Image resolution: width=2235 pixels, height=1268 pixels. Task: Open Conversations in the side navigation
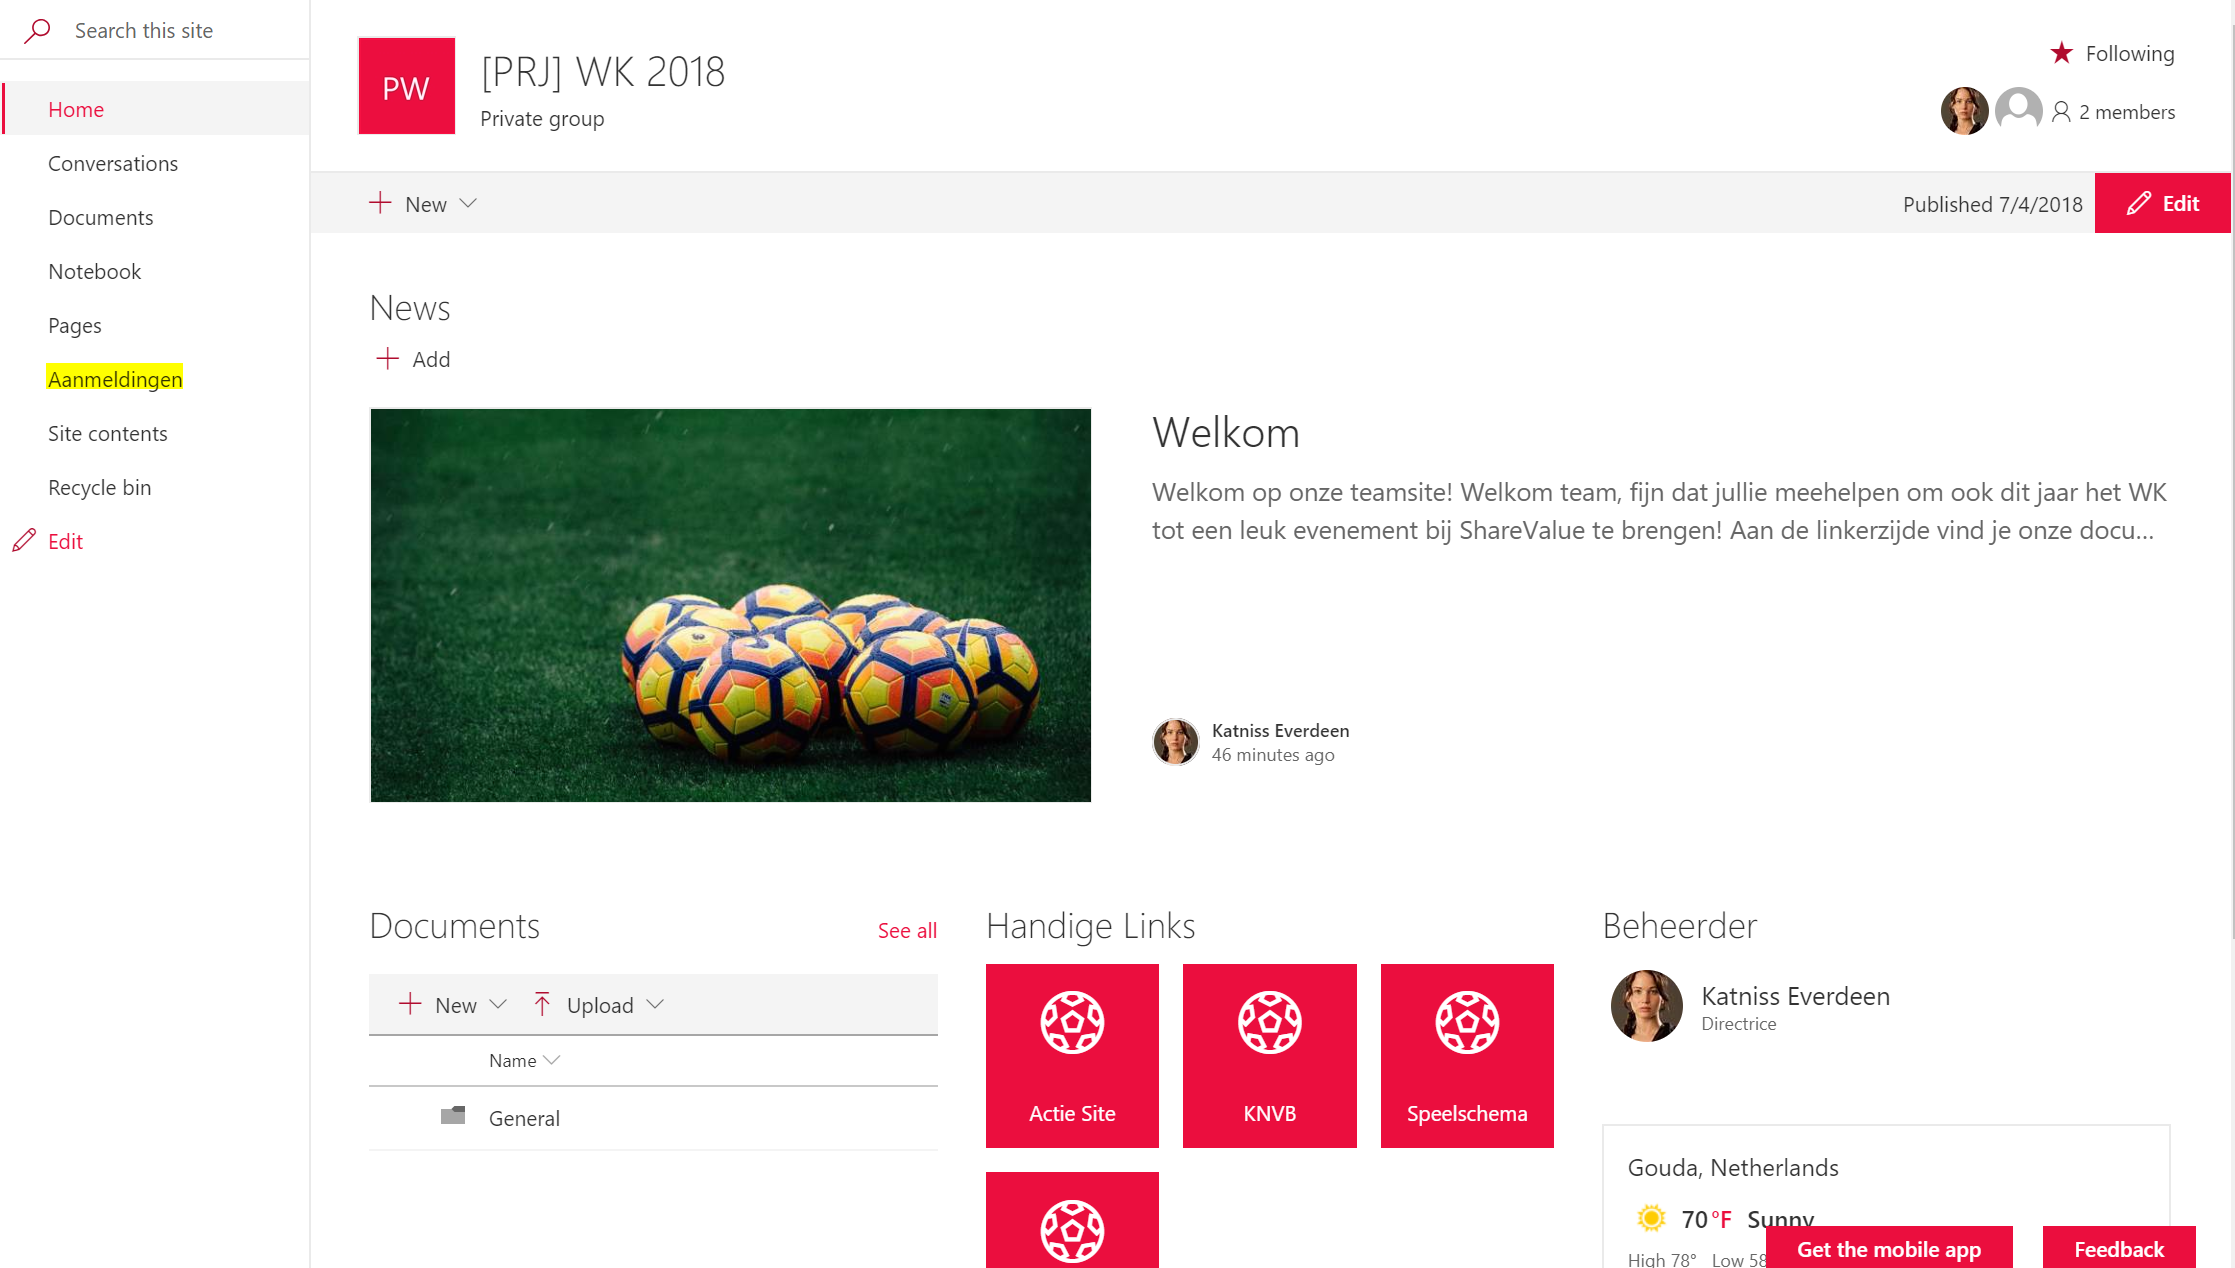(113, 163)
